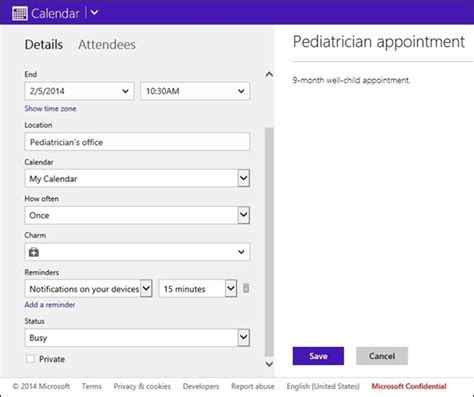
Task: Click the details panel scrollbar thumb
Action: (269, 242)
